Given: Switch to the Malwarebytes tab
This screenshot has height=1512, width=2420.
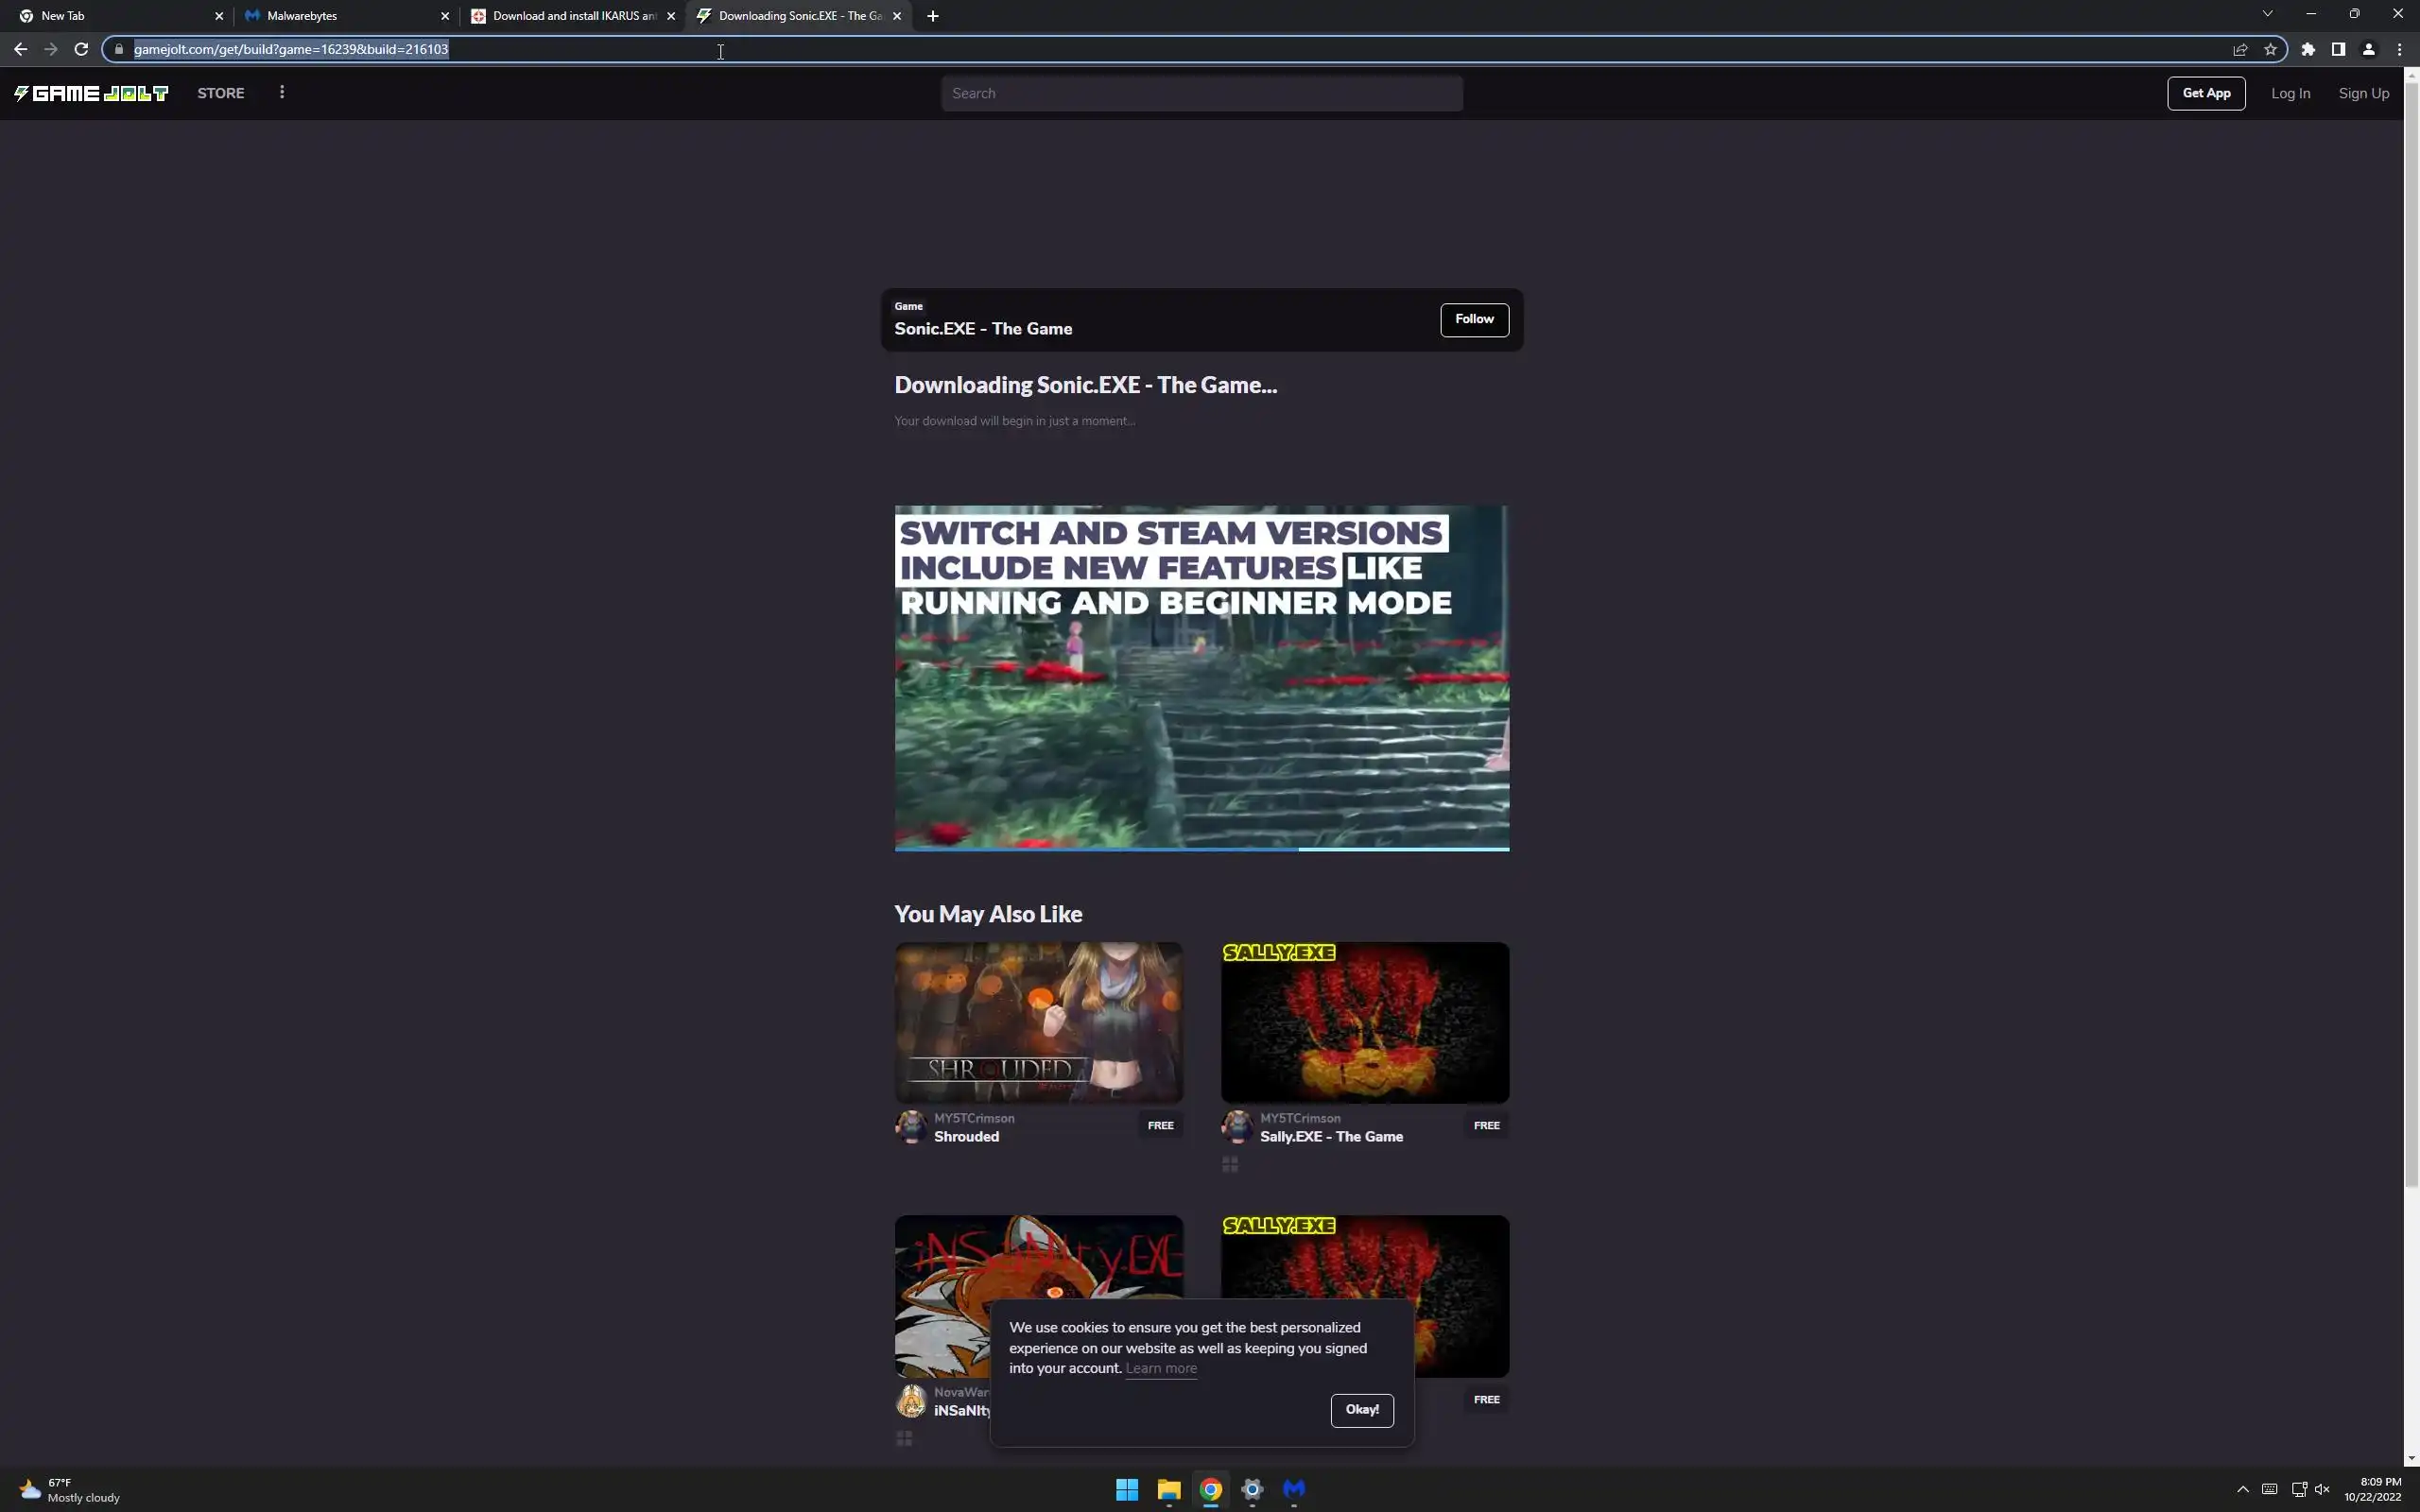Looking at the screenshot, I should coord(340,16).
